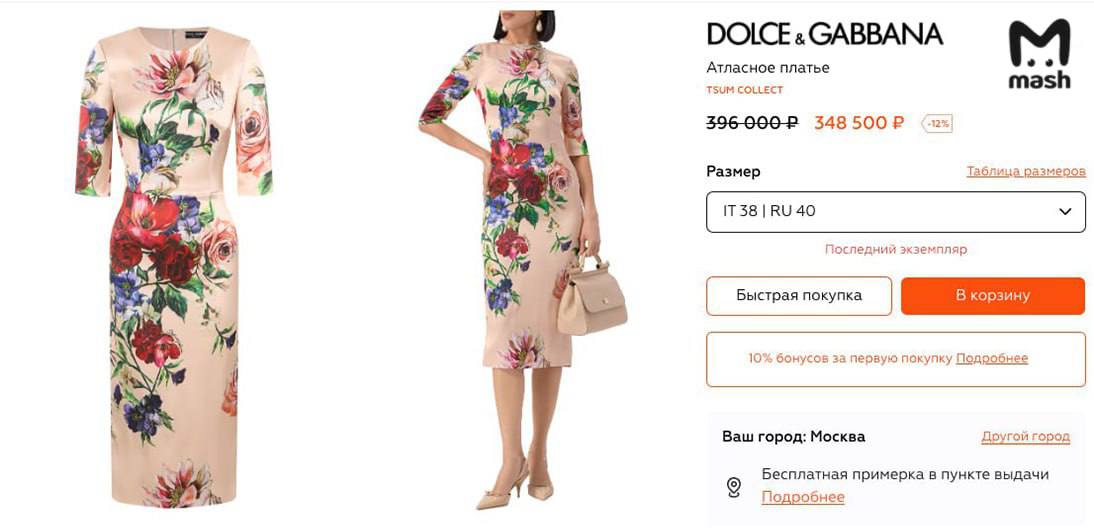Click the Атласное платье product title
The image size is (1094, 528).
[x=767, y=68]
